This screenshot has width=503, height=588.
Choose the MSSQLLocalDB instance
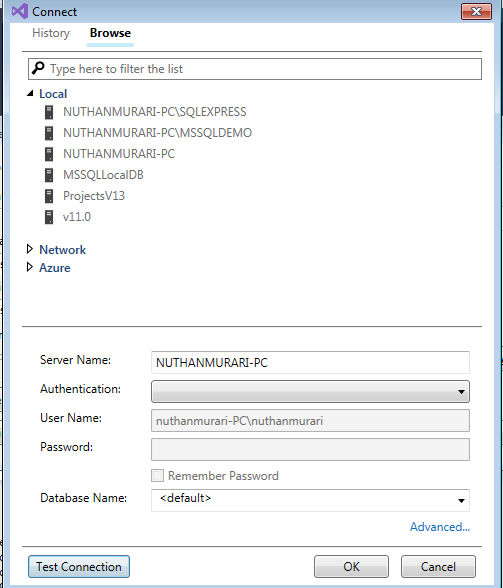103,175
